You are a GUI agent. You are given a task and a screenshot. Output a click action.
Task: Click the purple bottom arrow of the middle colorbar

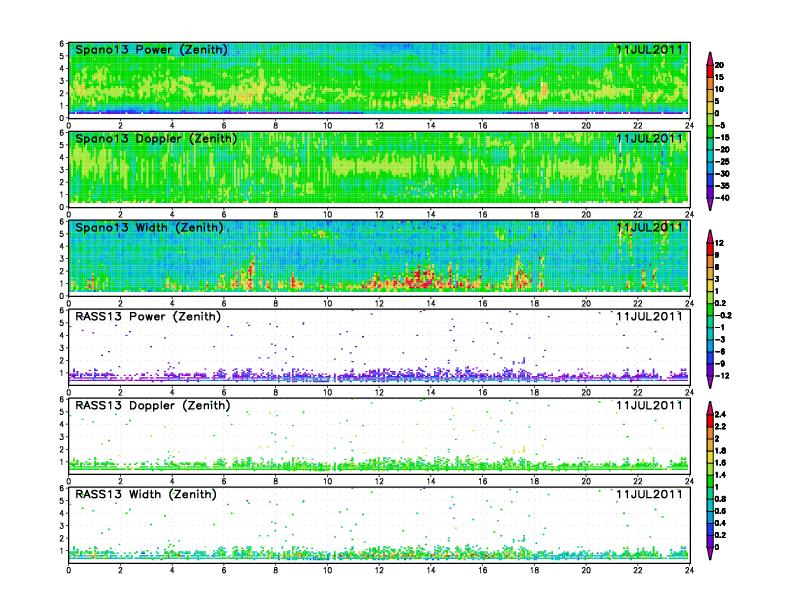(710, 382)
